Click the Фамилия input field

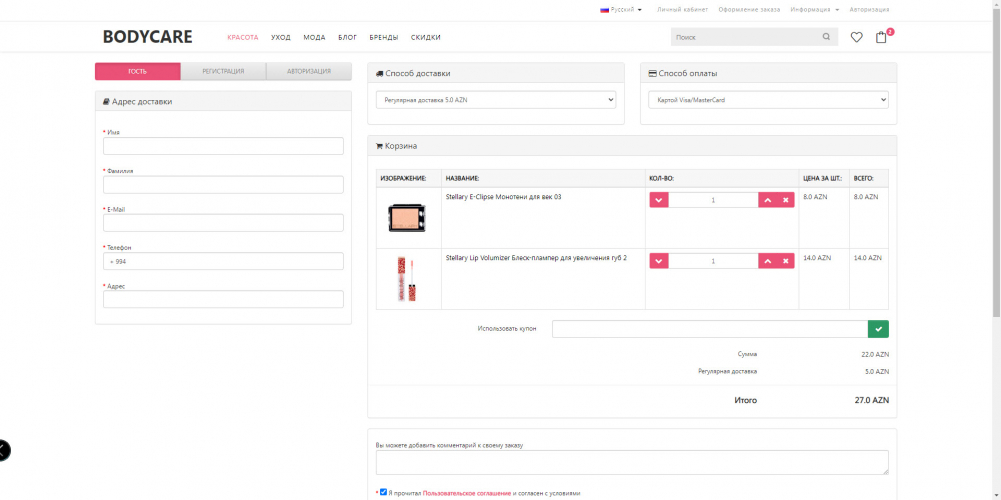click(223, 185)
